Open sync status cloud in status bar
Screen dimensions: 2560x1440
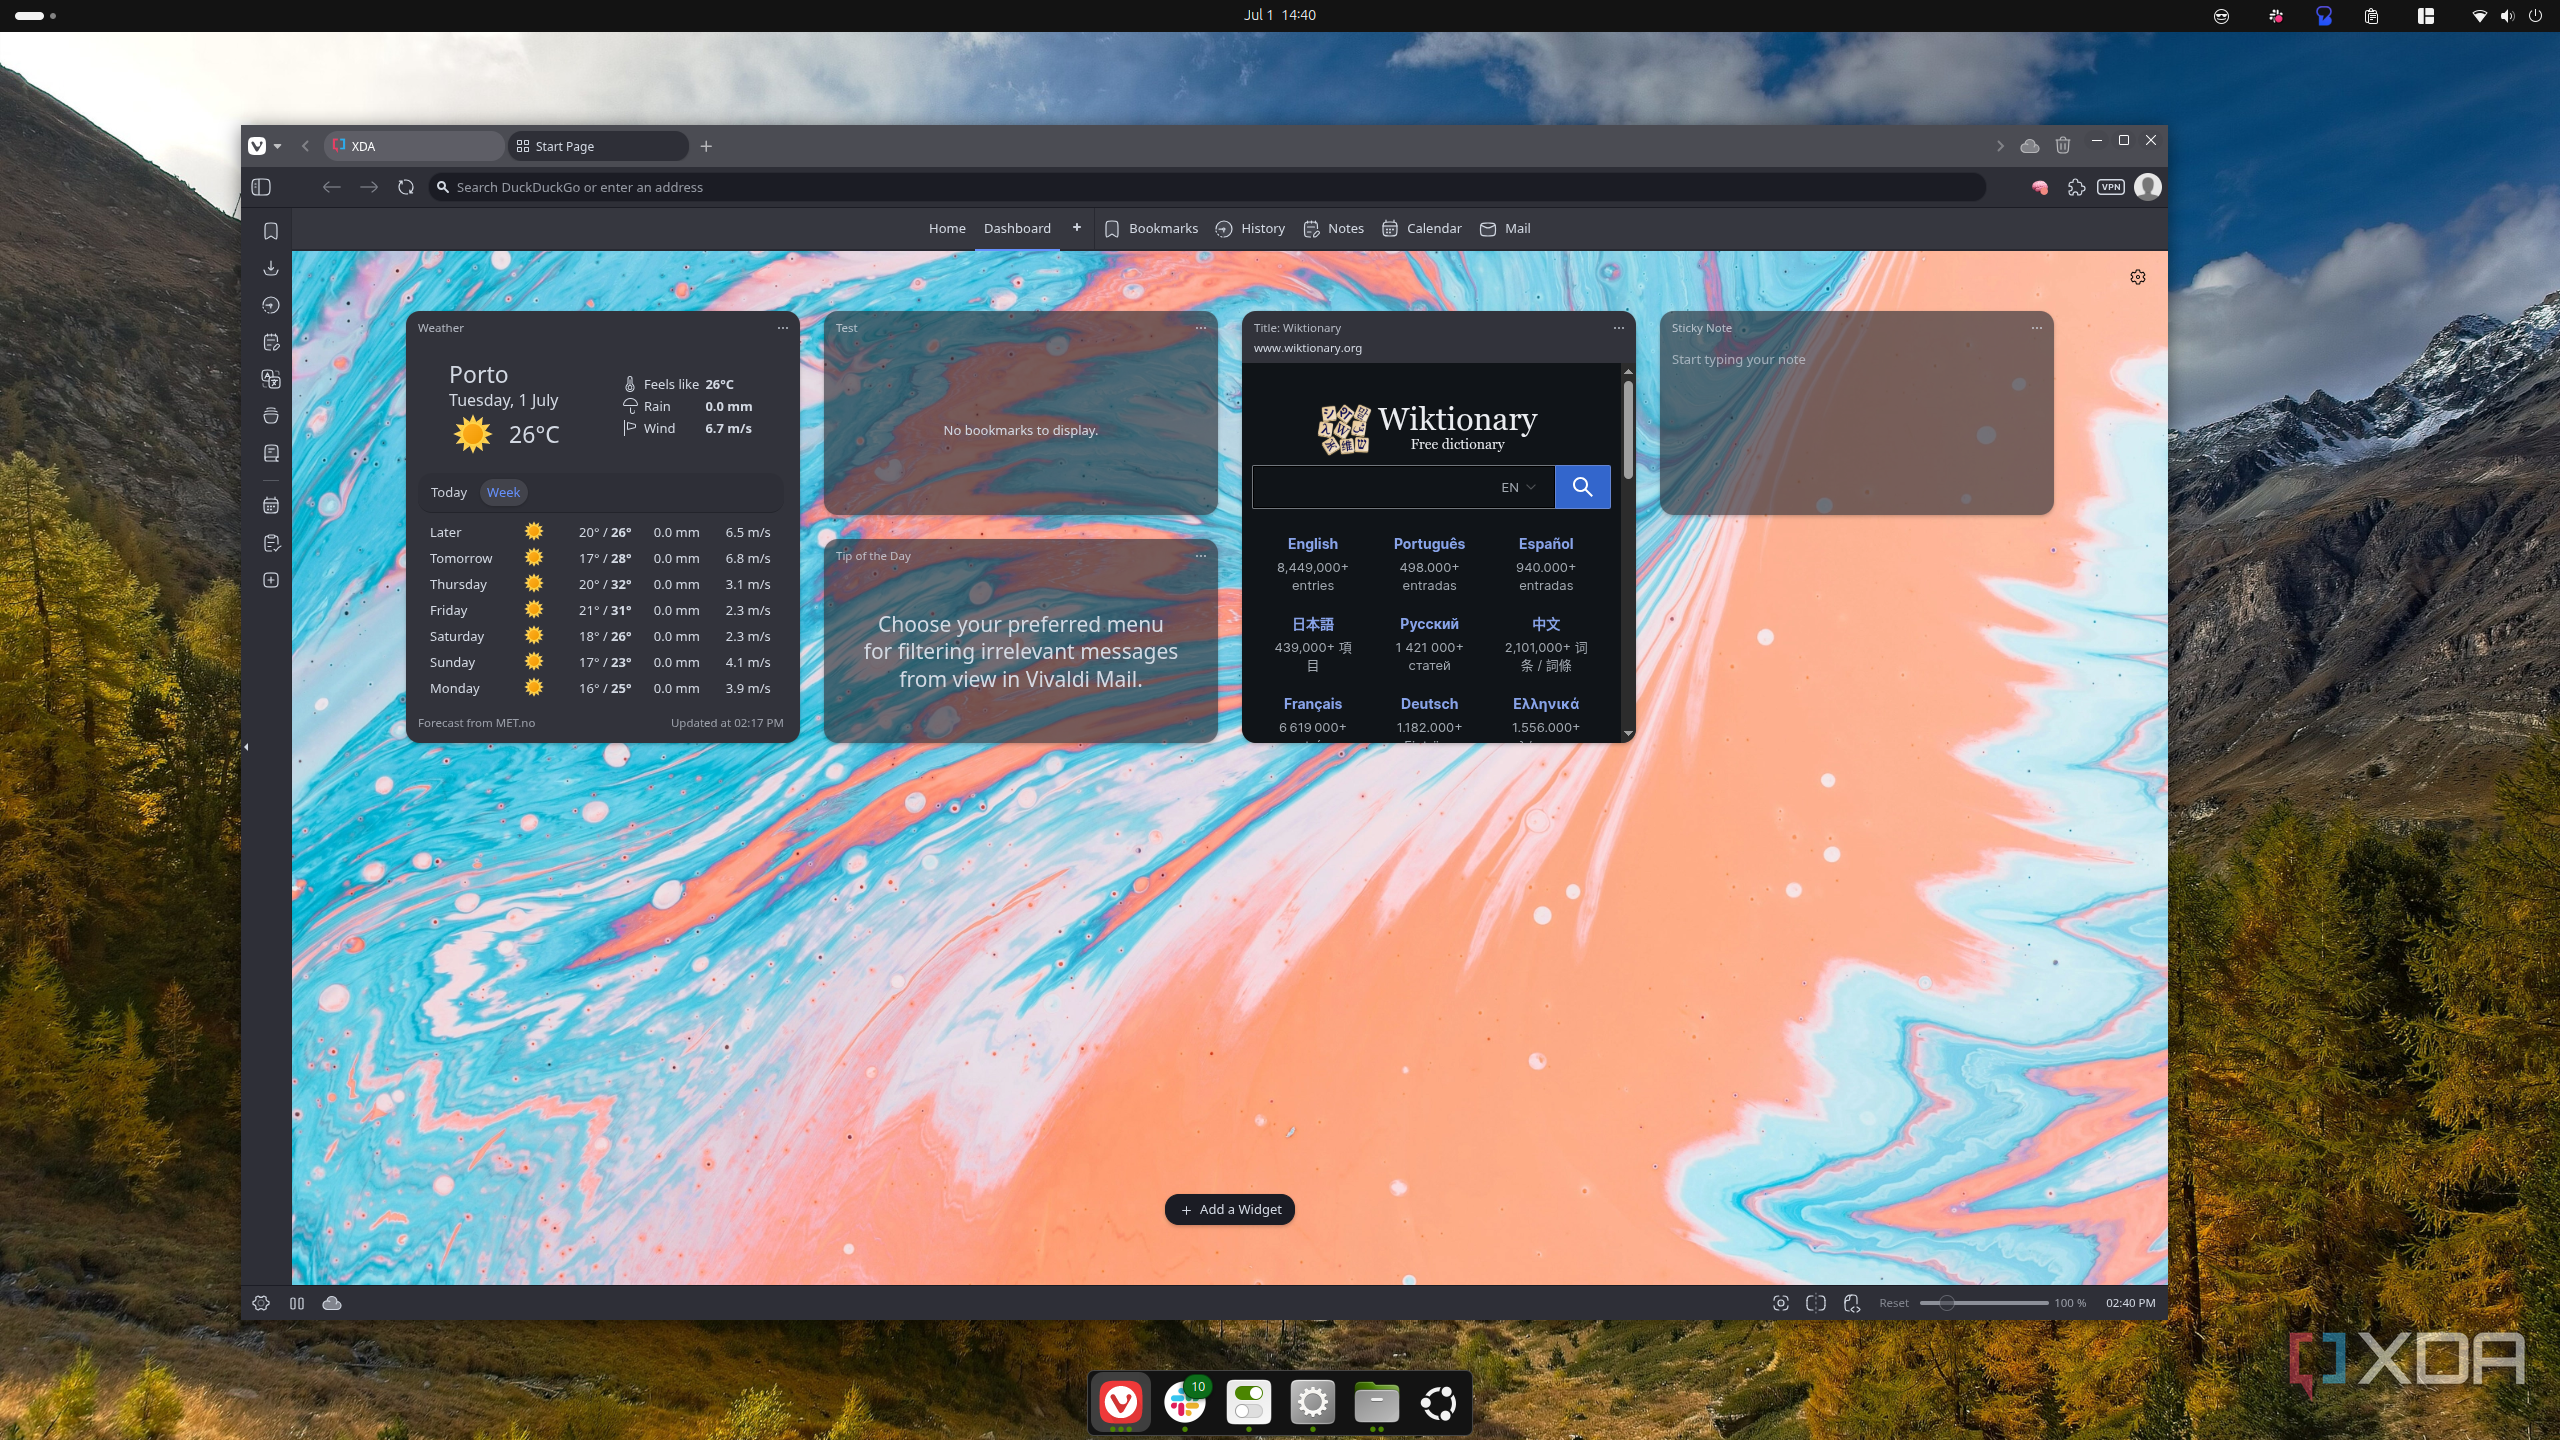tap(331, 1303)
